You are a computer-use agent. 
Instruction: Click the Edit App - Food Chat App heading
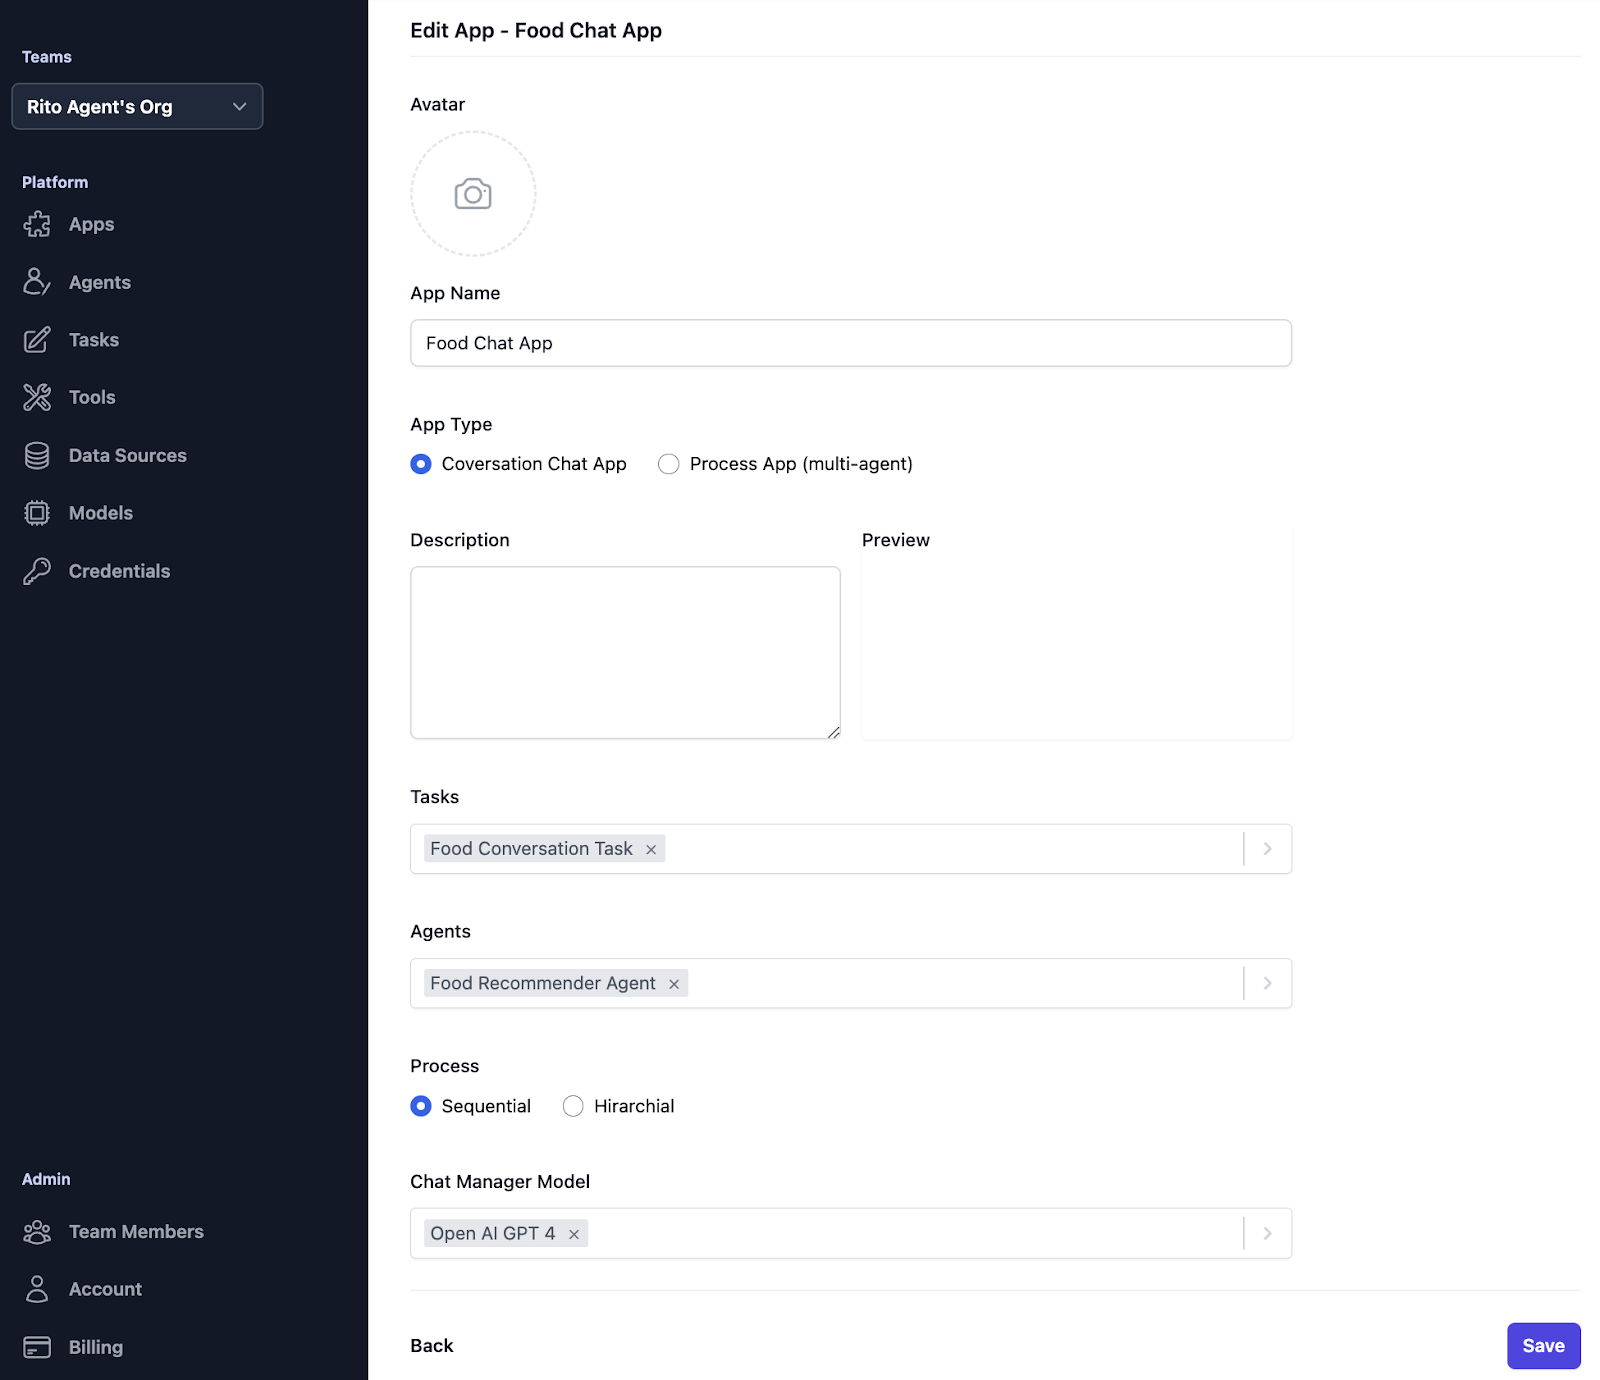[536, 30]
